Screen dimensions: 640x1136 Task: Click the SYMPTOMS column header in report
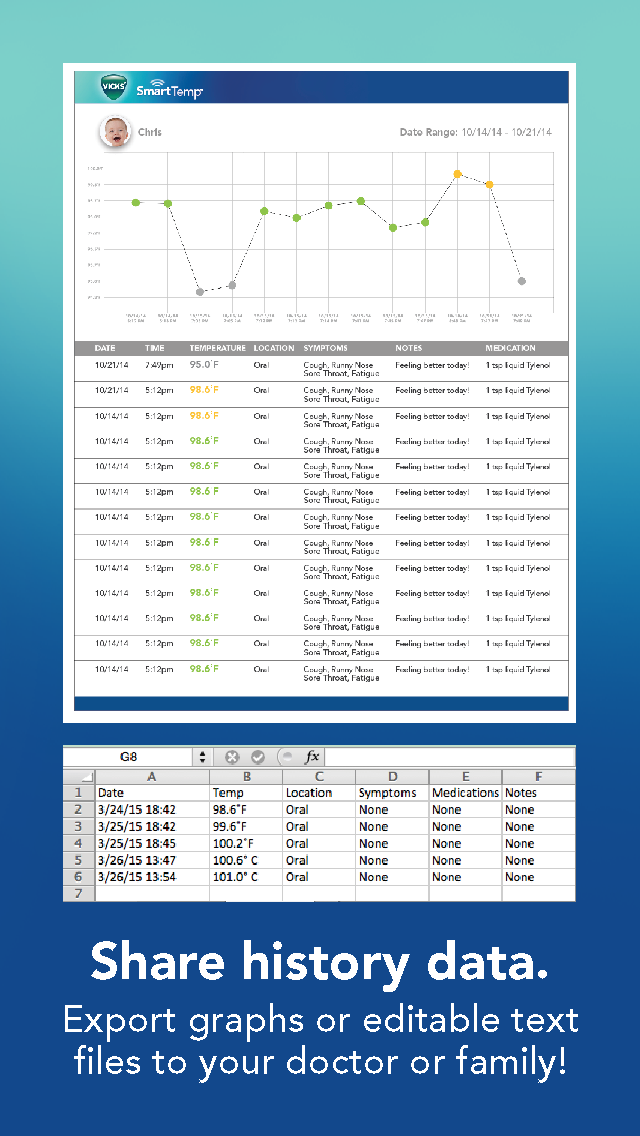(325, 348)
